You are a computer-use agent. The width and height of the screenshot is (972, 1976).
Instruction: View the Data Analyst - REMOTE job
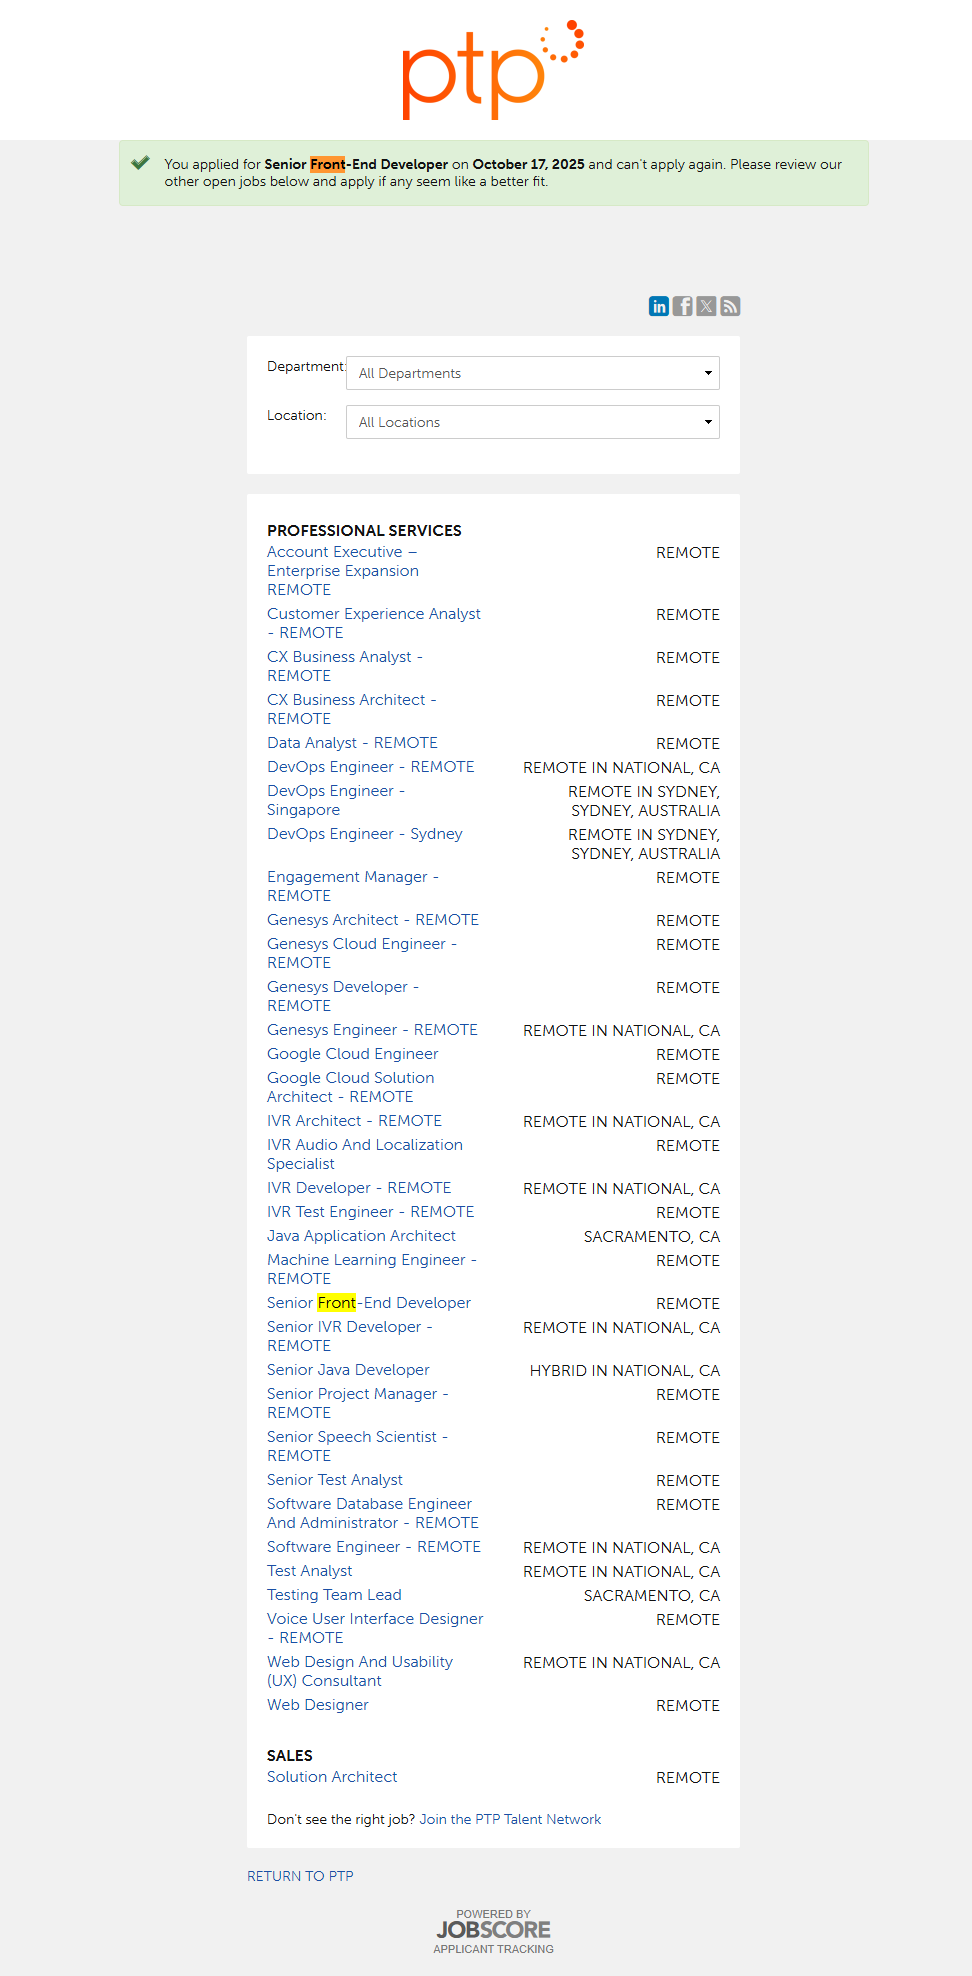point(352,743)
